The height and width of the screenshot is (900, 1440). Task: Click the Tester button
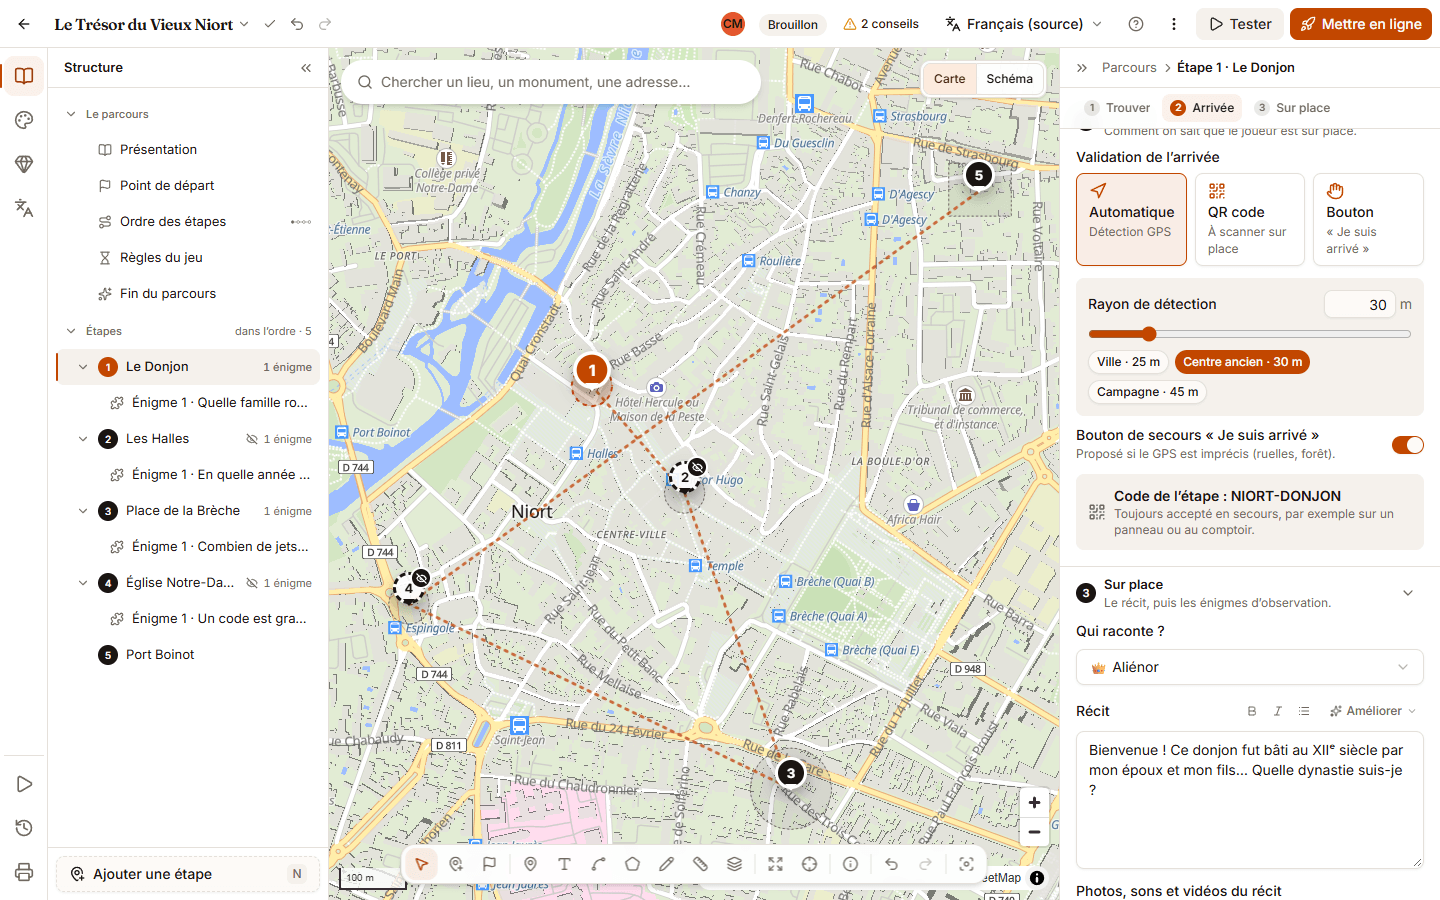1240,24
